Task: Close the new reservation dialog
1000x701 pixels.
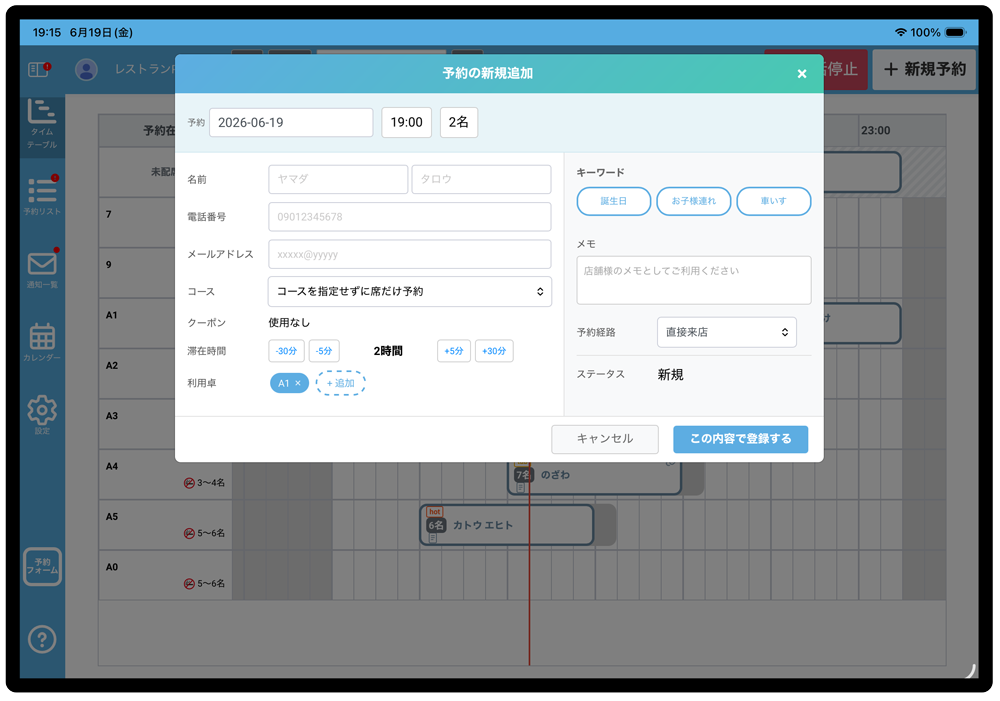Action: [802, 74]
